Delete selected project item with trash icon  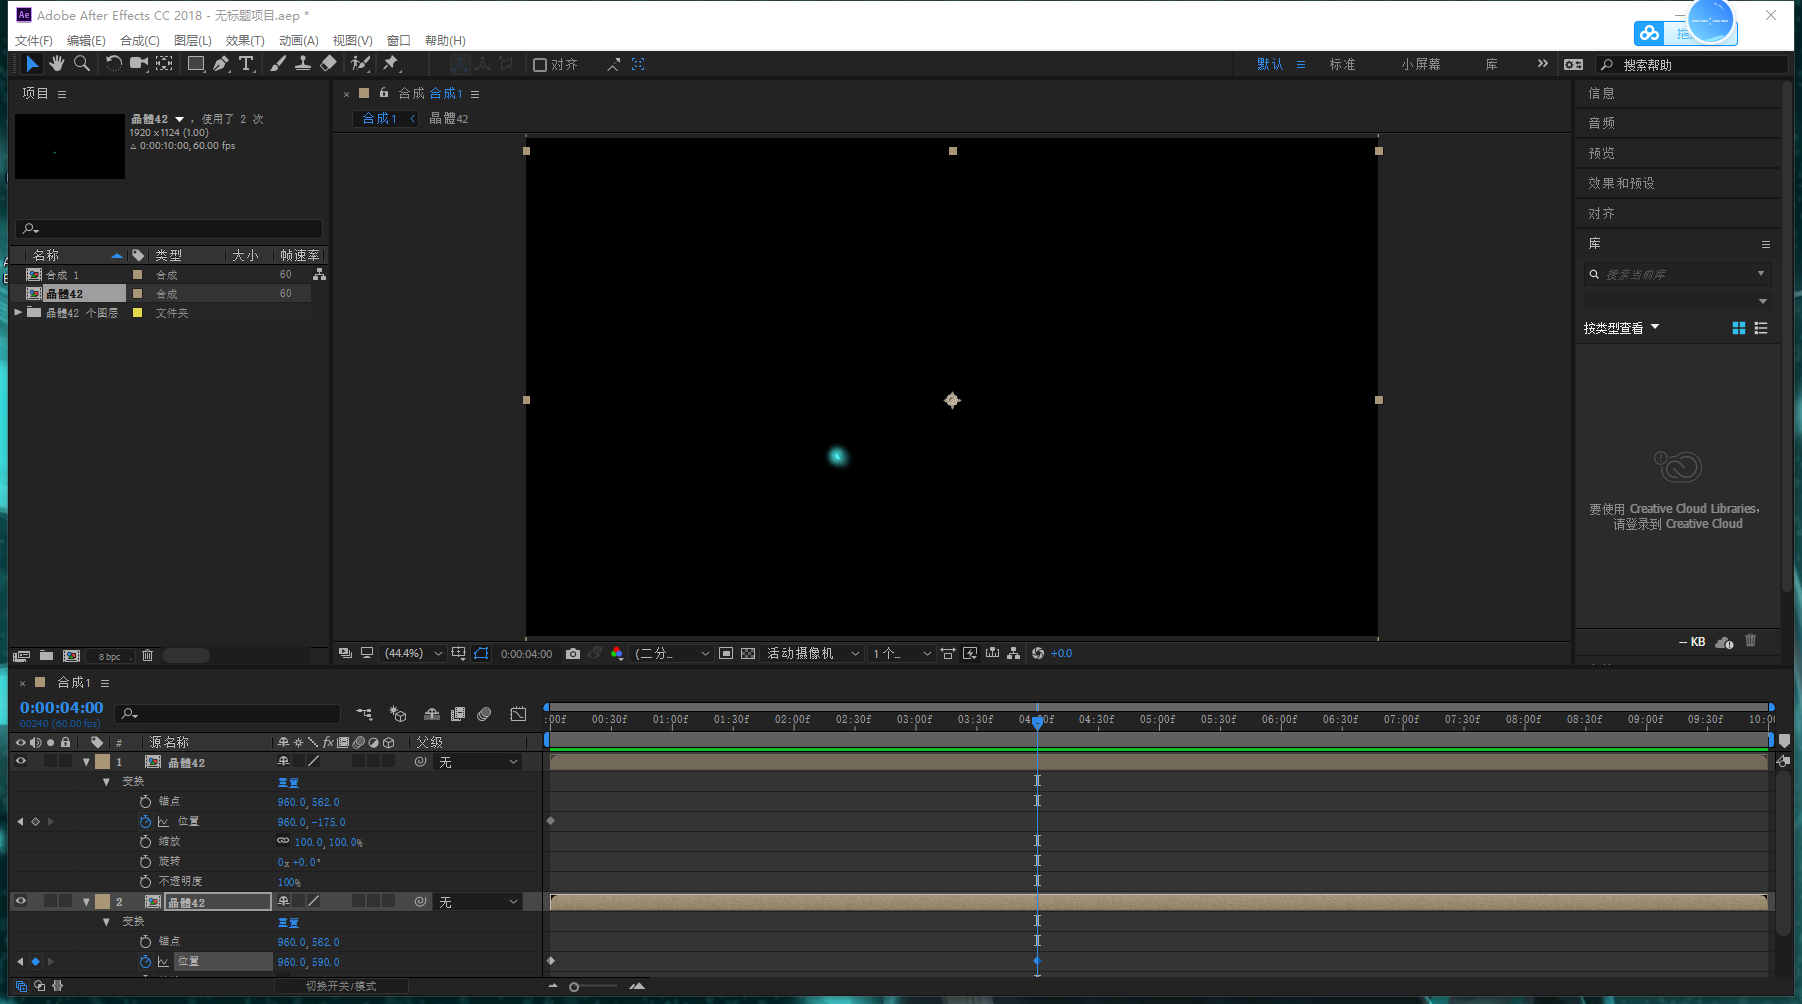pos(147,656)
